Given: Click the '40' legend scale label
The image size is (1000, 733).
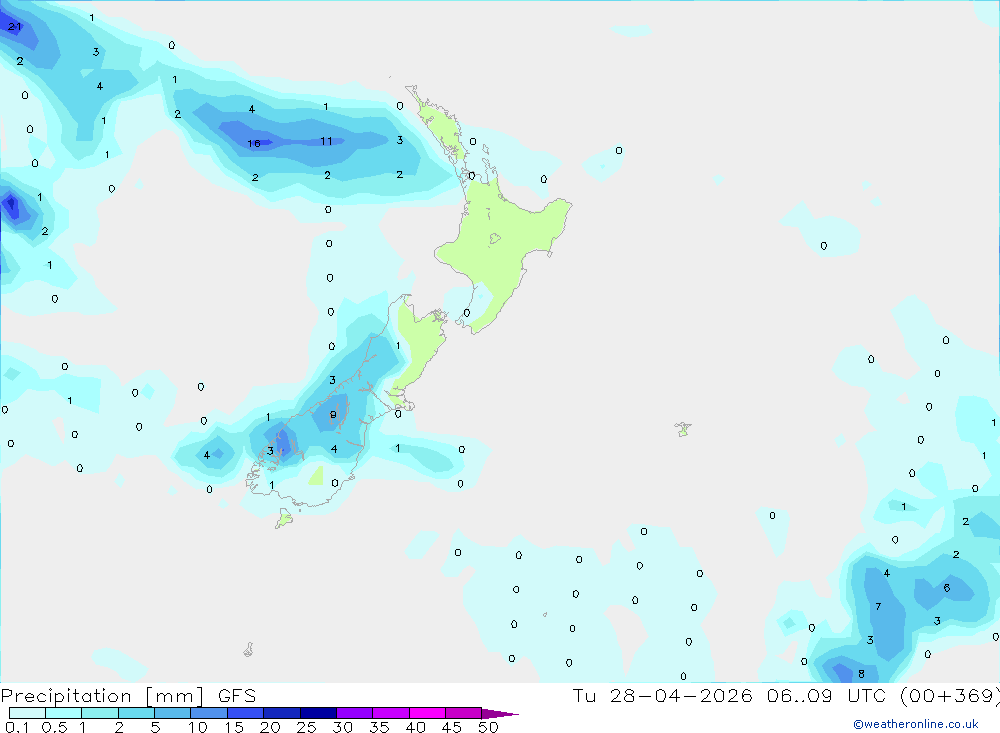Looking at the screenshot, I should coord(415,727).
